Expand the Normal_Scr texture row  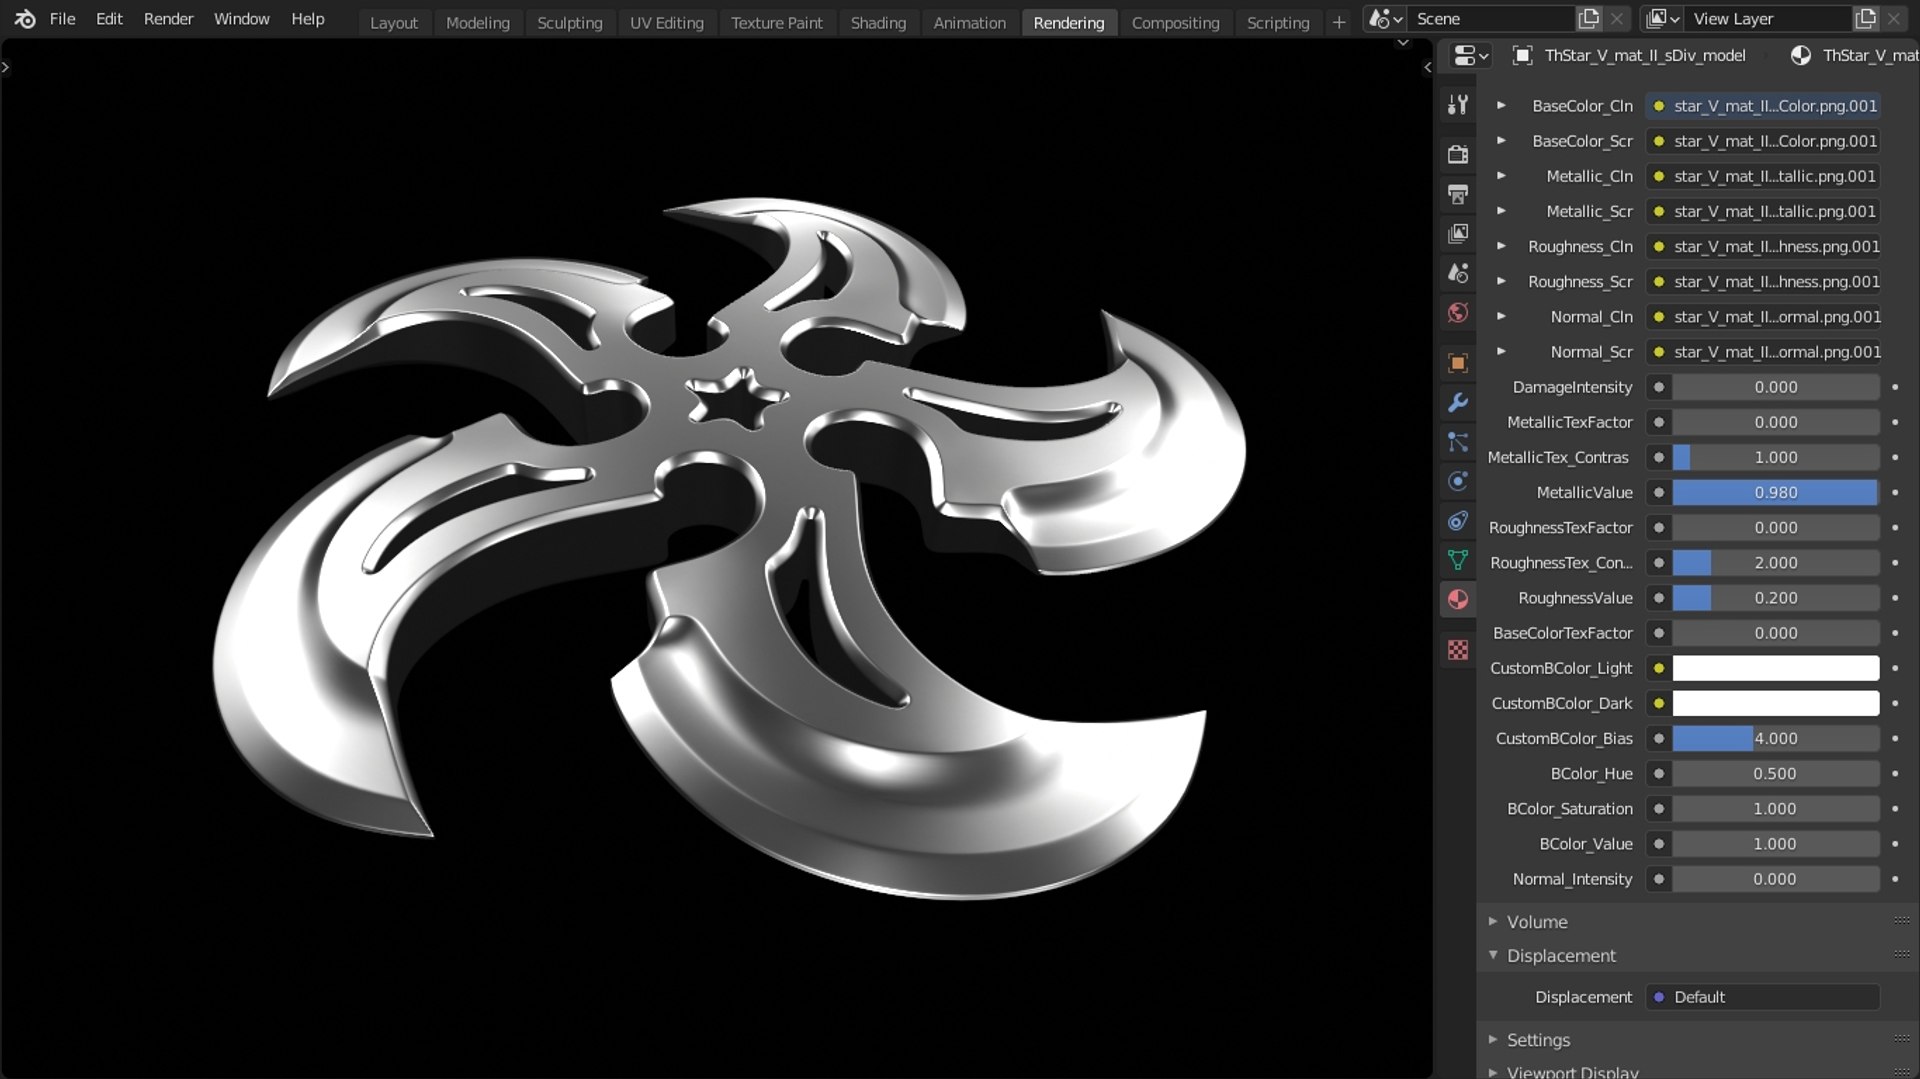point(1501,351)
